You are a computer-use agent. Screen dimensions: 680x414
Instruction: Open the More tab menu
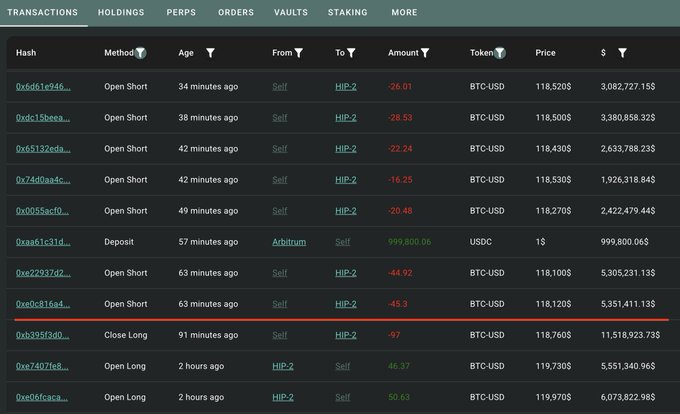tap(405, 13)
